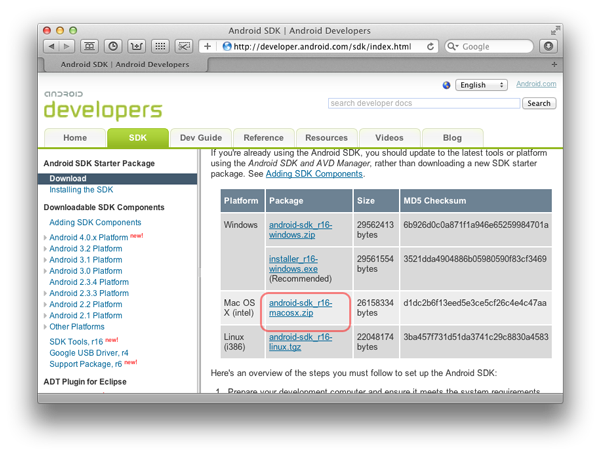
Task: Click the Search button for developer docs
Action: [539, 103]
